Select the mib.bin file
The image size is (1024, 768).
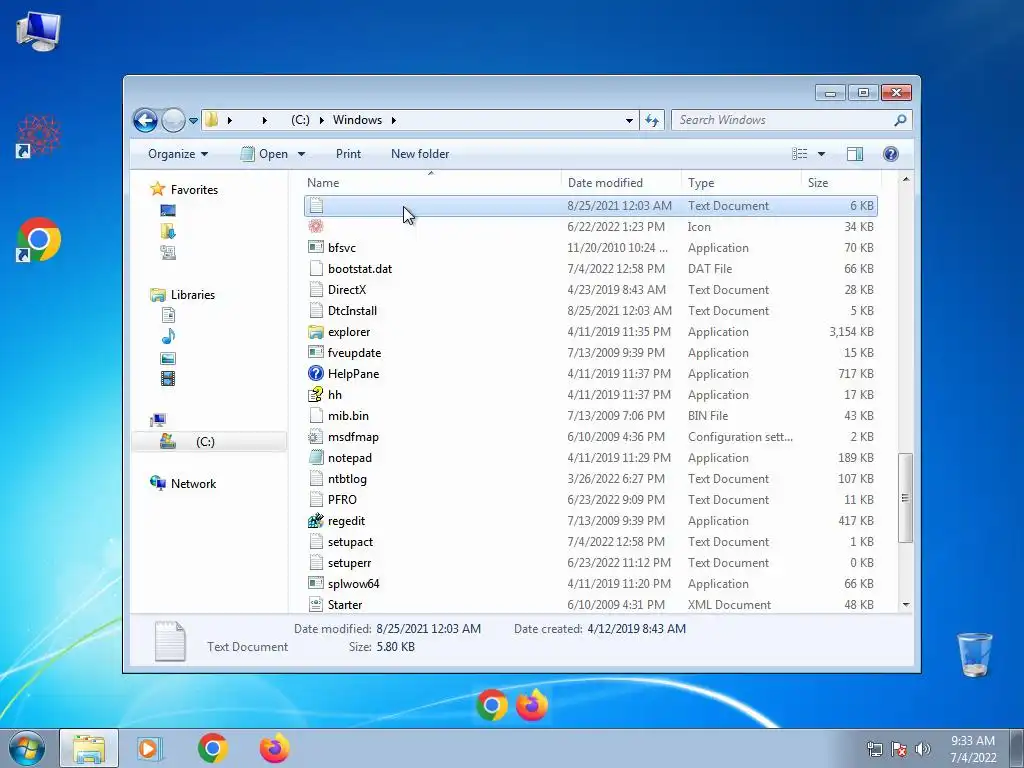coord(591,415)
